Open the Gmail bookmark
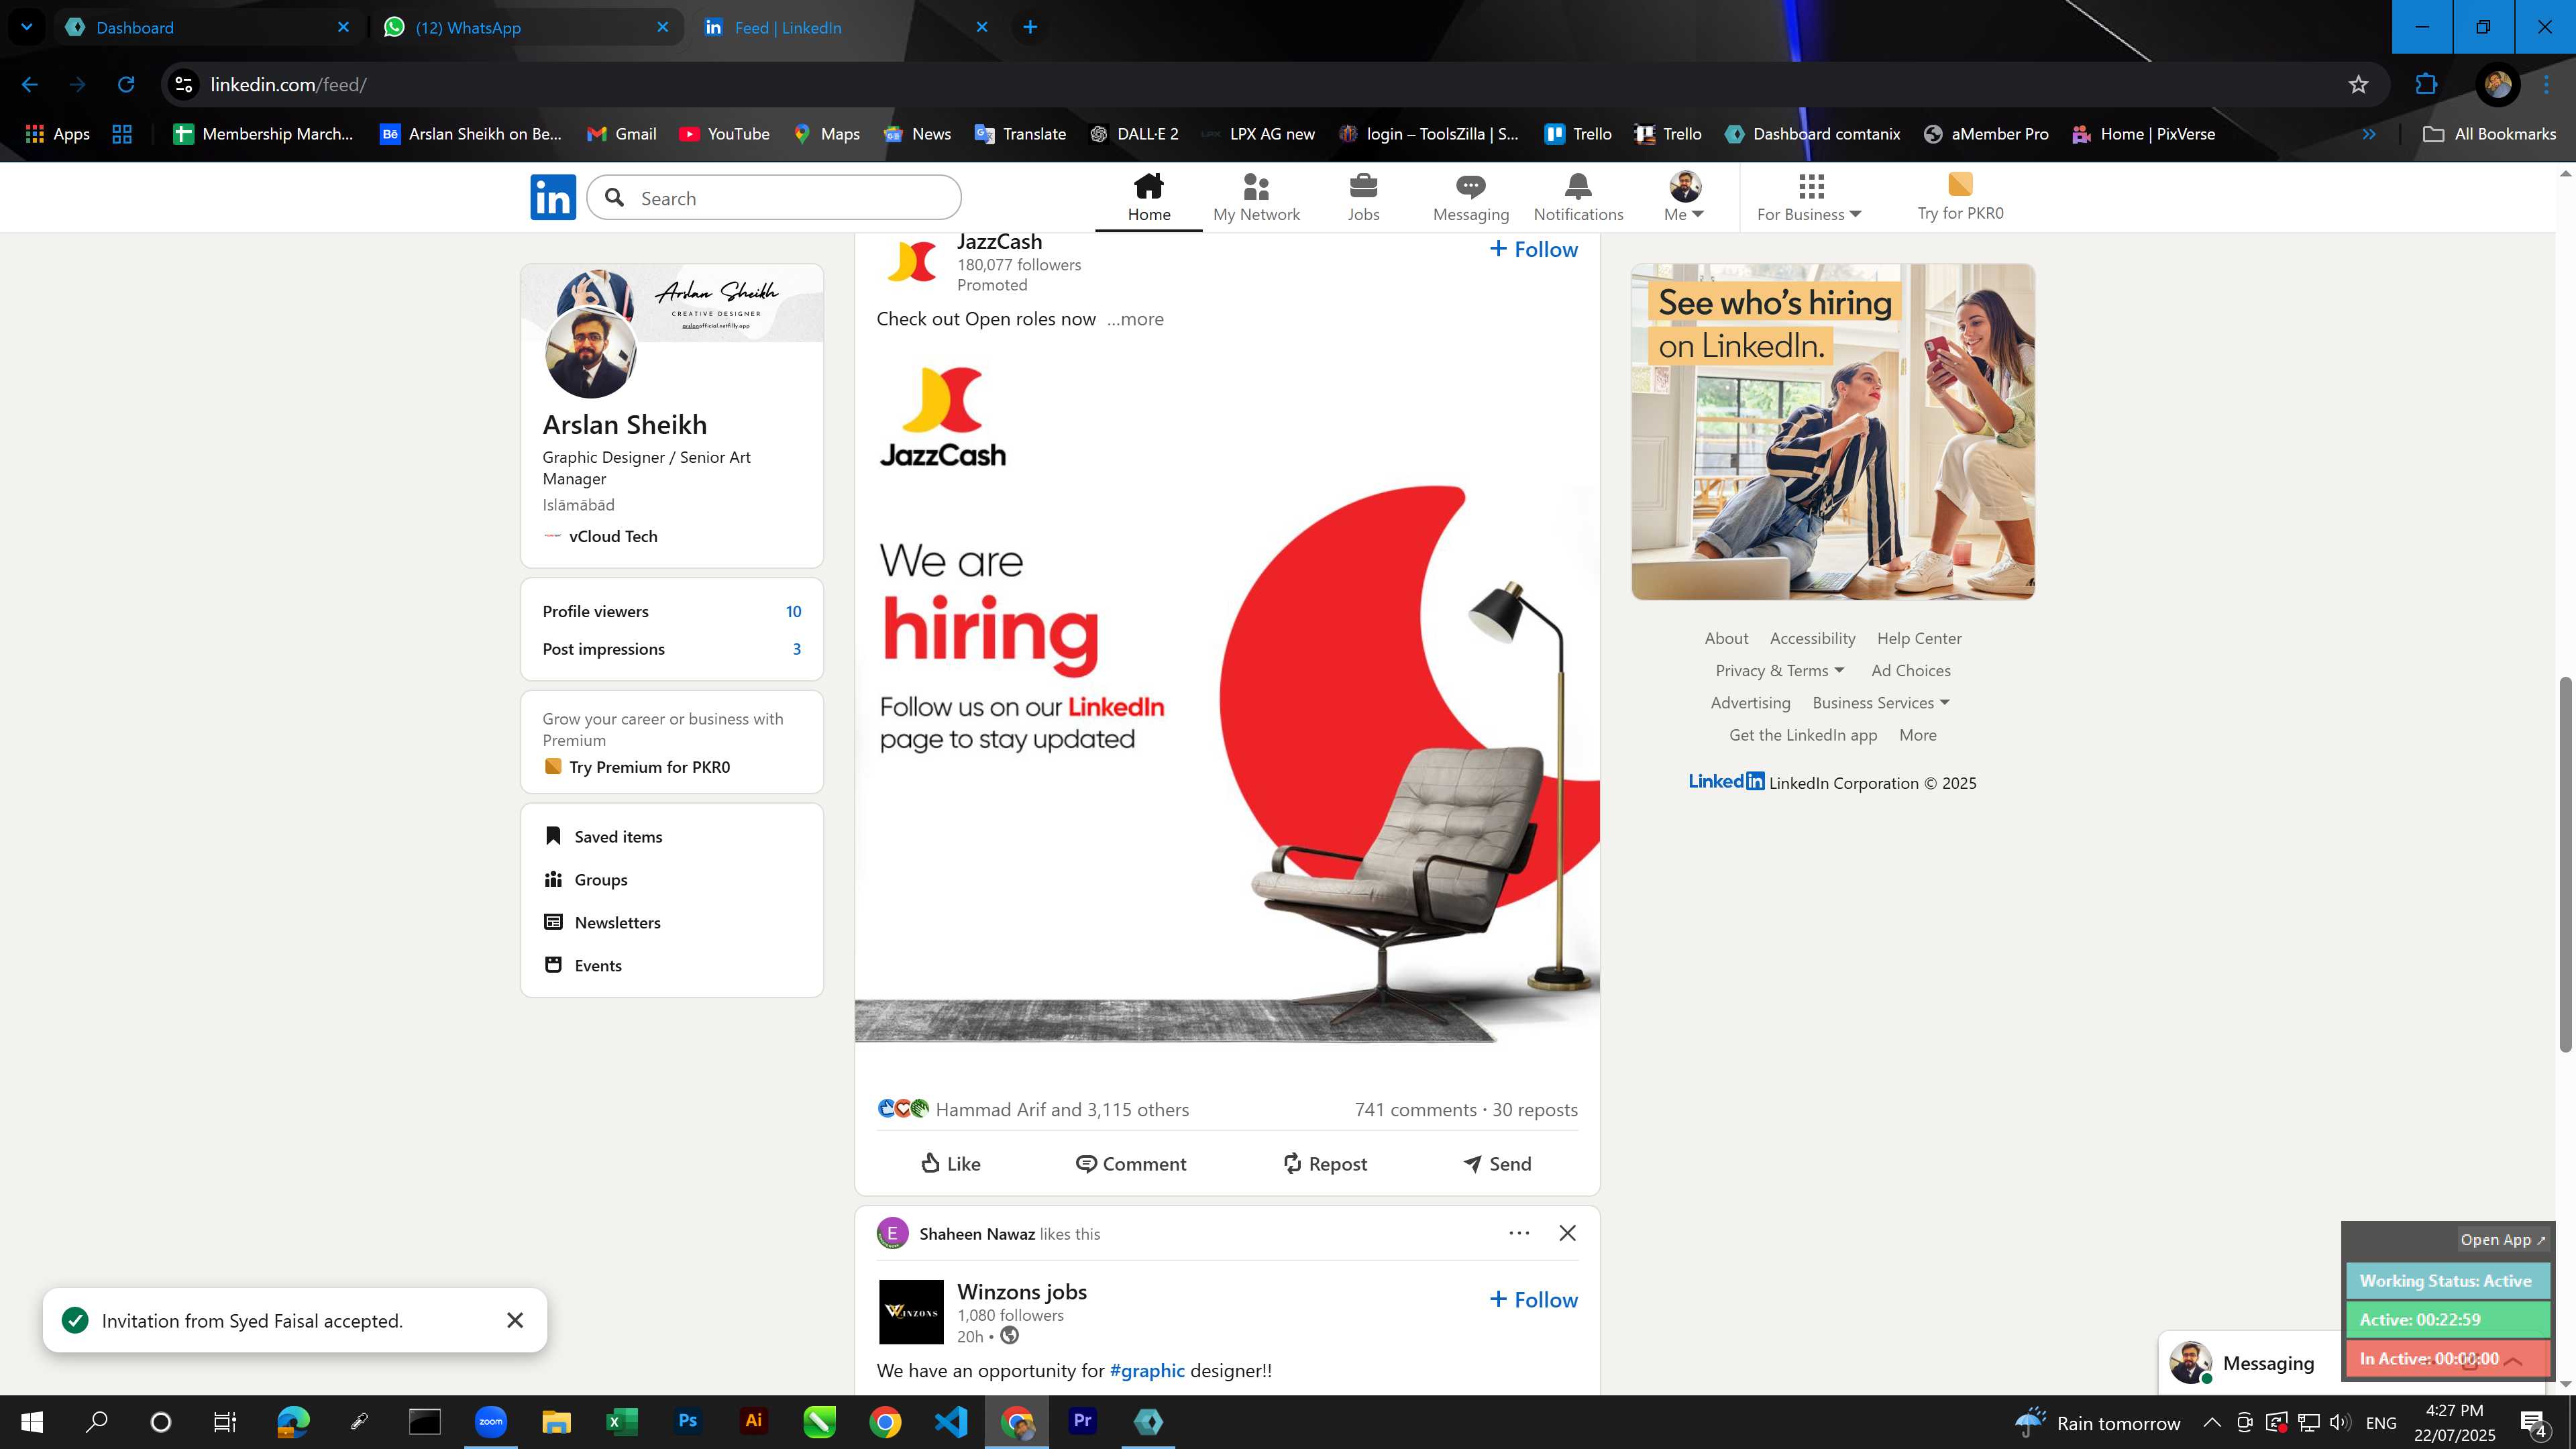 [621, 134]
